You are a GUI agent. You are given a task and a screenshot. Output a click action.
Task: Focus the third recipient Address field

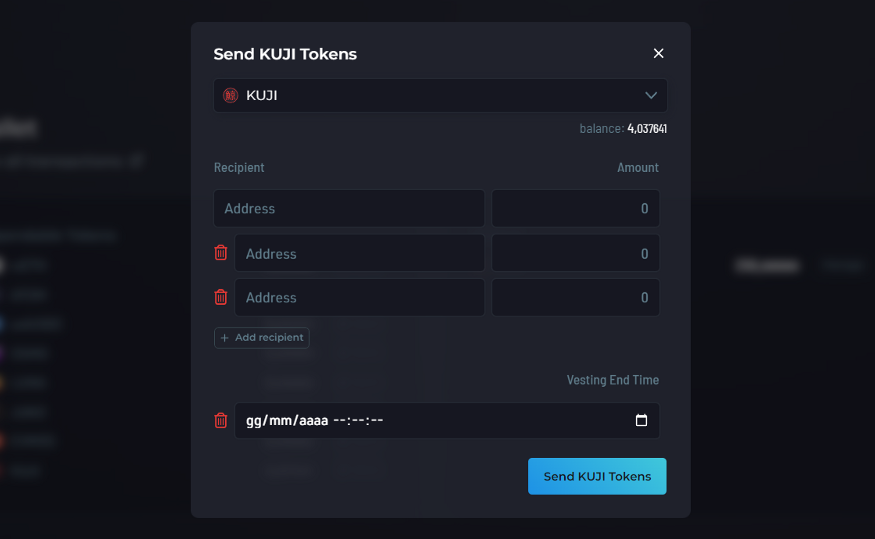(360, 297)
